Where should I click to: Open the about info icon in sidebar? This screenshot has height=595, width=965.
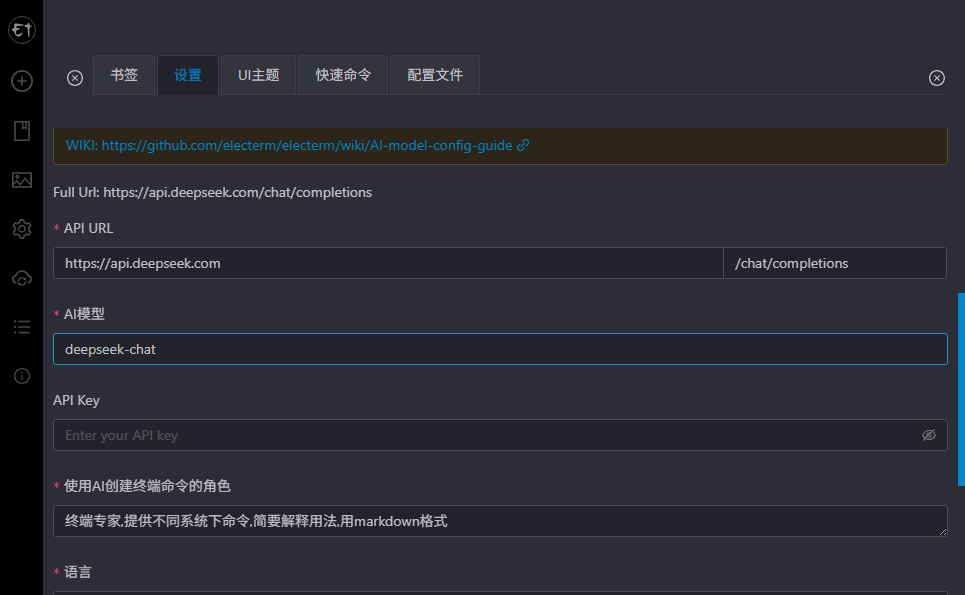click(x=21, y=376)
